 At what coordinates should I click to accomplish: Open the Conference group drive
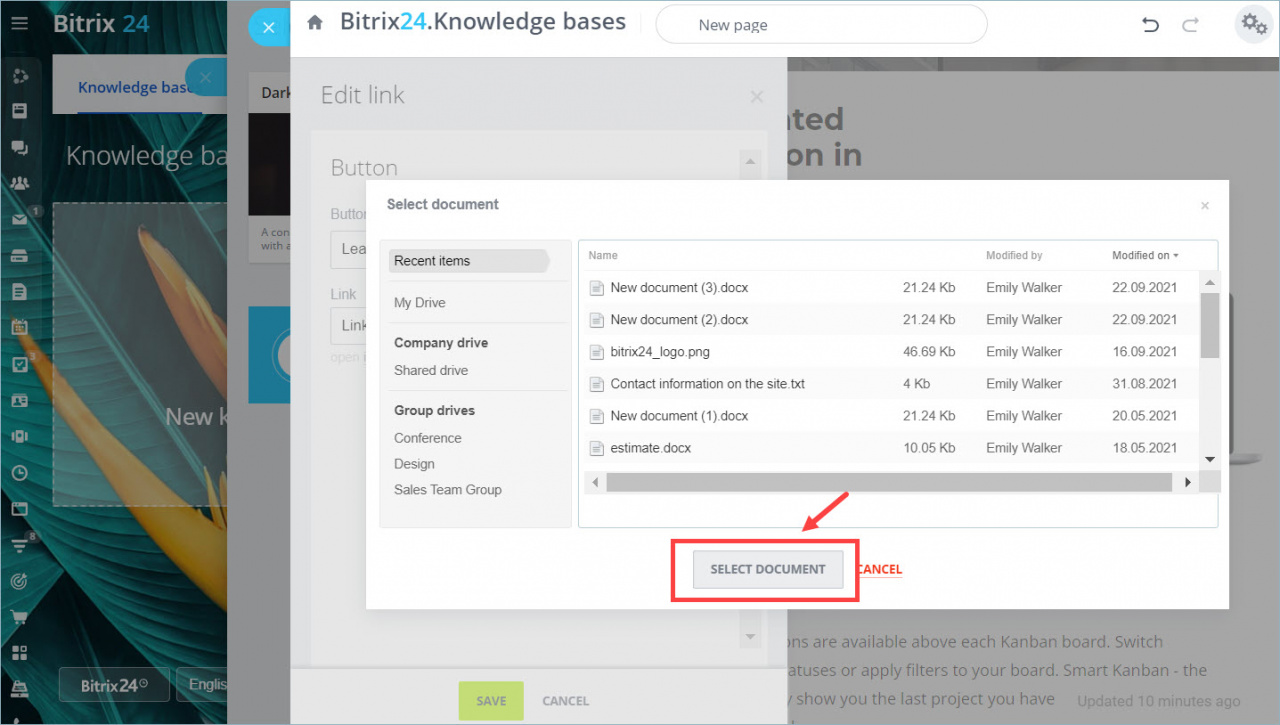(428, 438)
